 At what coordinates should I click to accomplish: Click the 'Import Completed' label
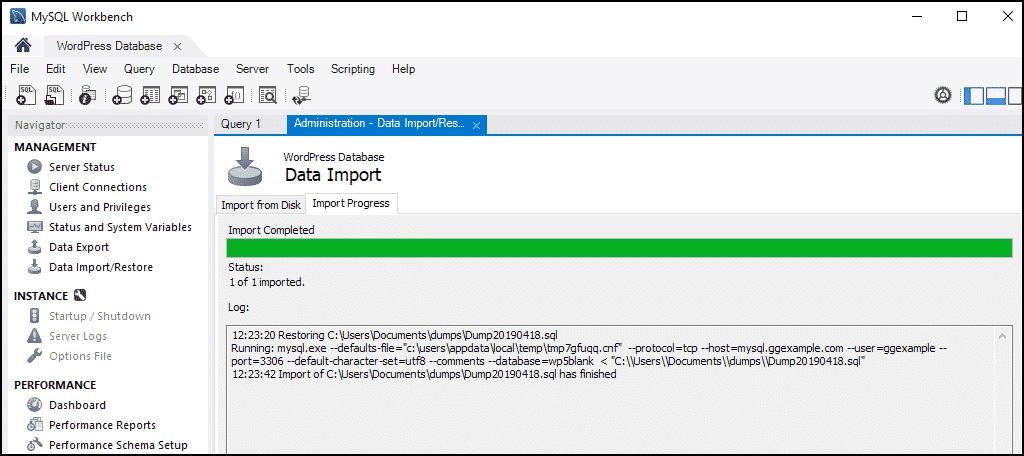click(271, 230)
